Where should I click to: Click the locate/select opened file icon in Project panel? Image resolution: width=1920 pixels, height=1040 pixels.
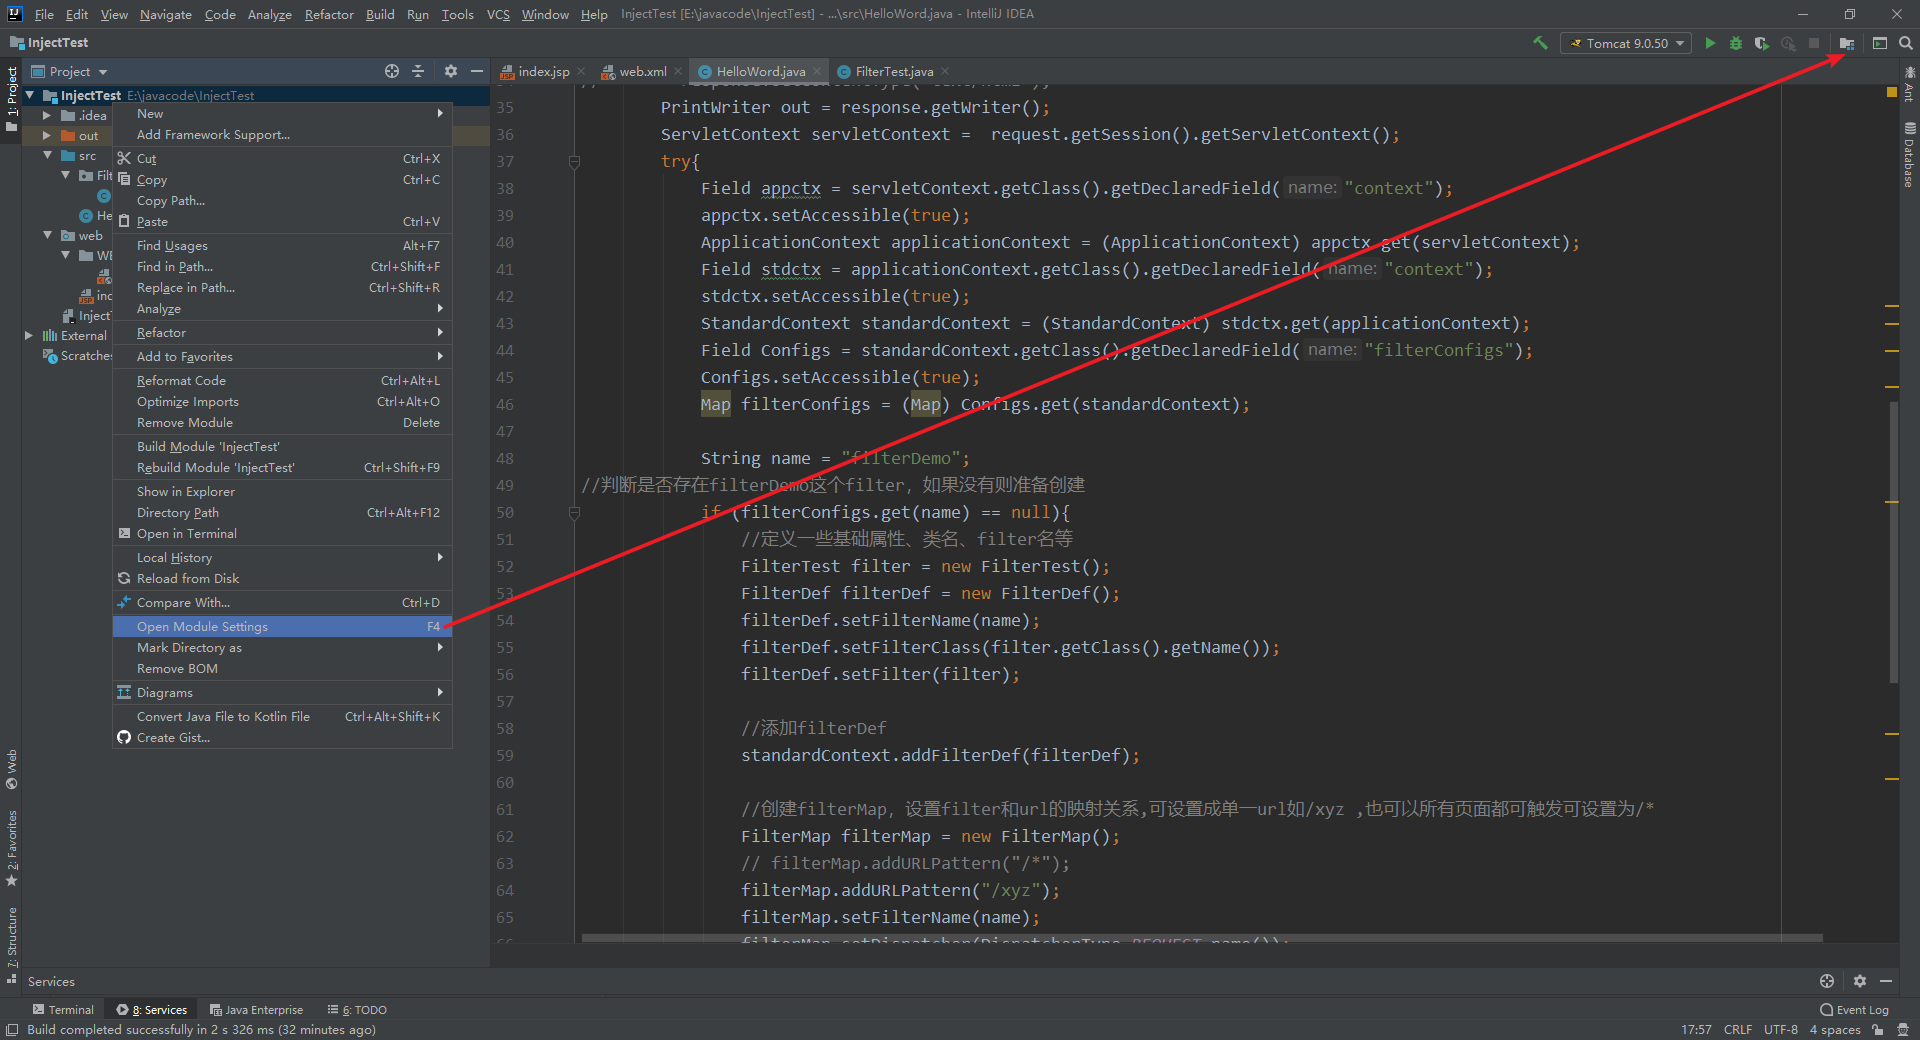tap(392, 71)
